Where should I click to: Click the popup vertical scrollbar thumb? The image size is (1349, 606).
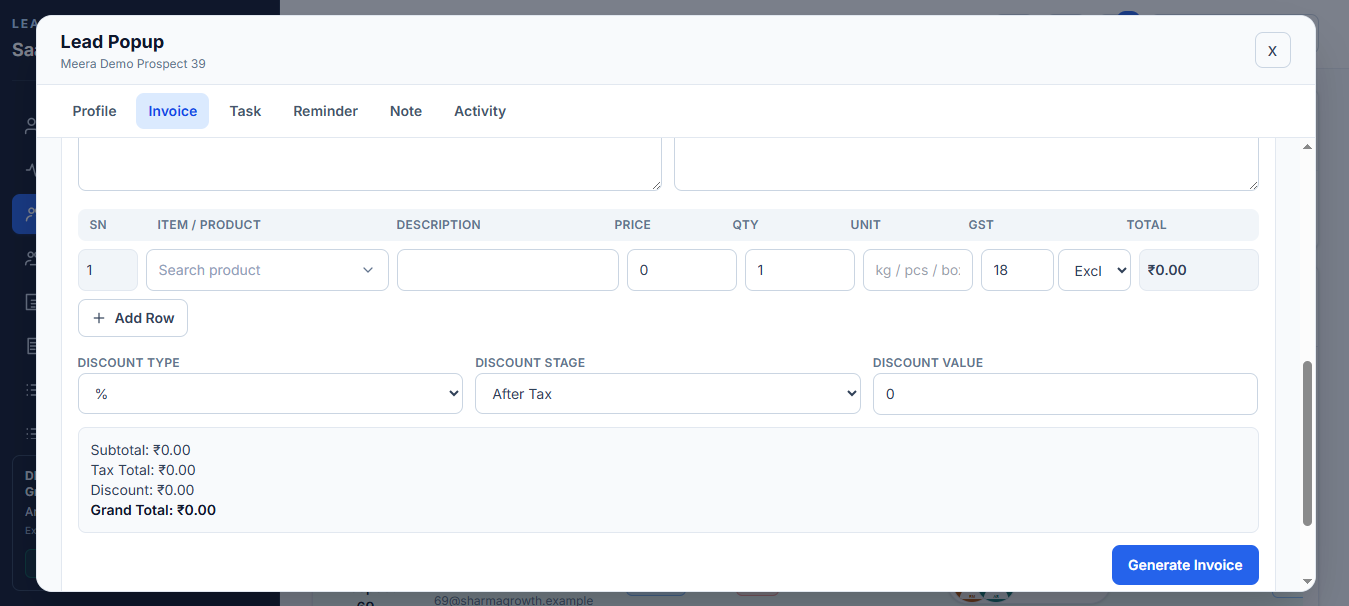coord(1307,443)
